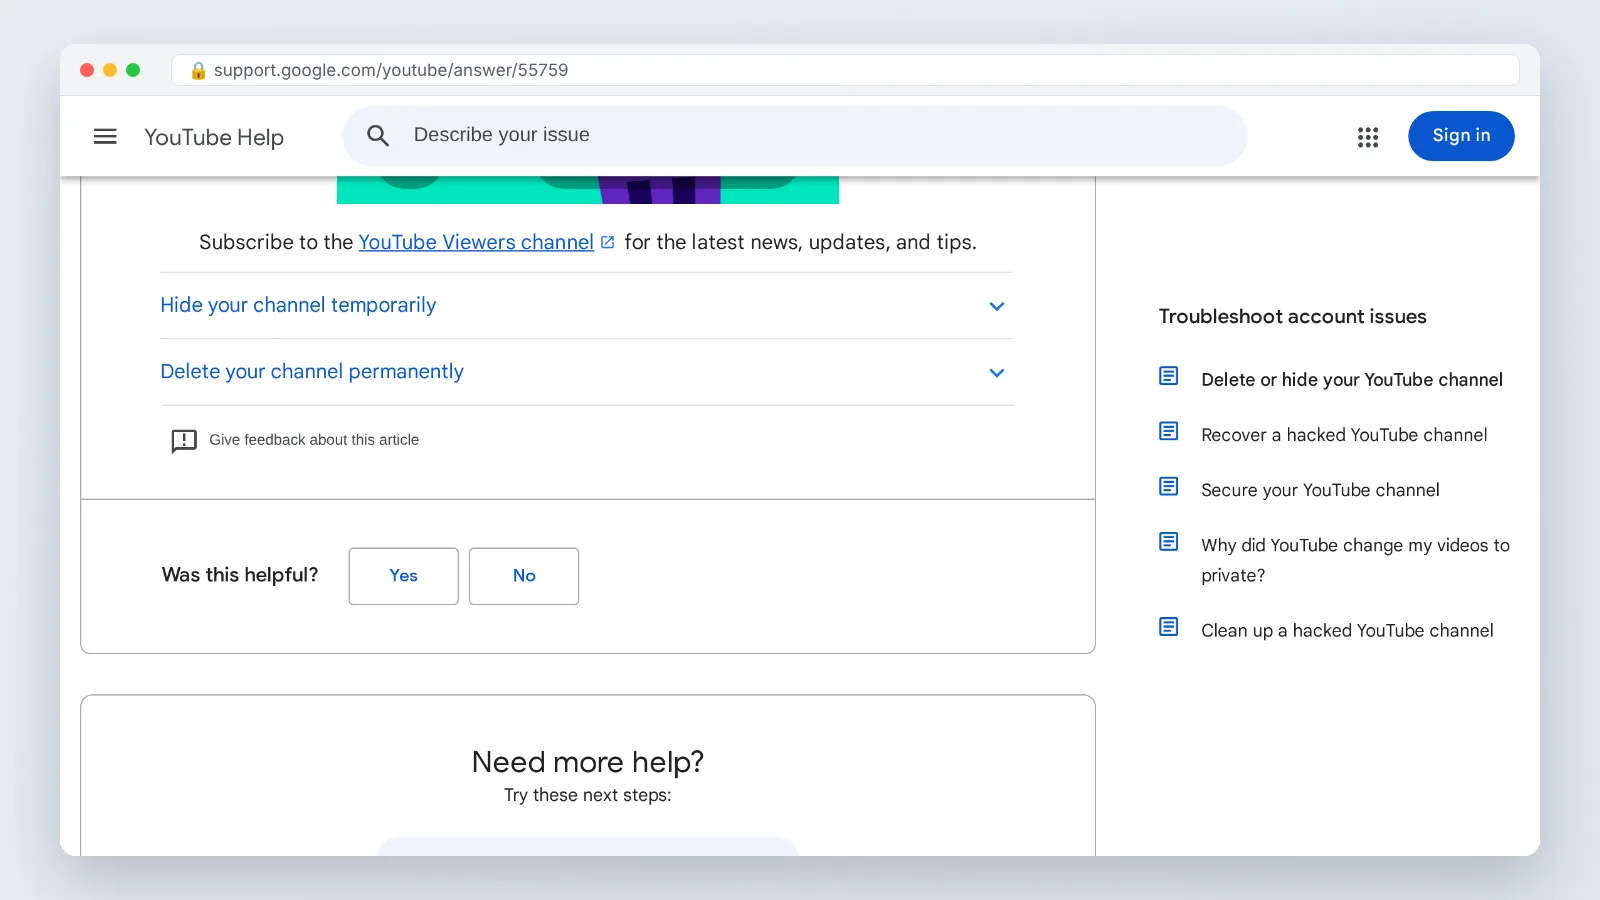Click Give feedback about this article
The width and height of the screenshot is (1600, 900).
tap(314, 440)
